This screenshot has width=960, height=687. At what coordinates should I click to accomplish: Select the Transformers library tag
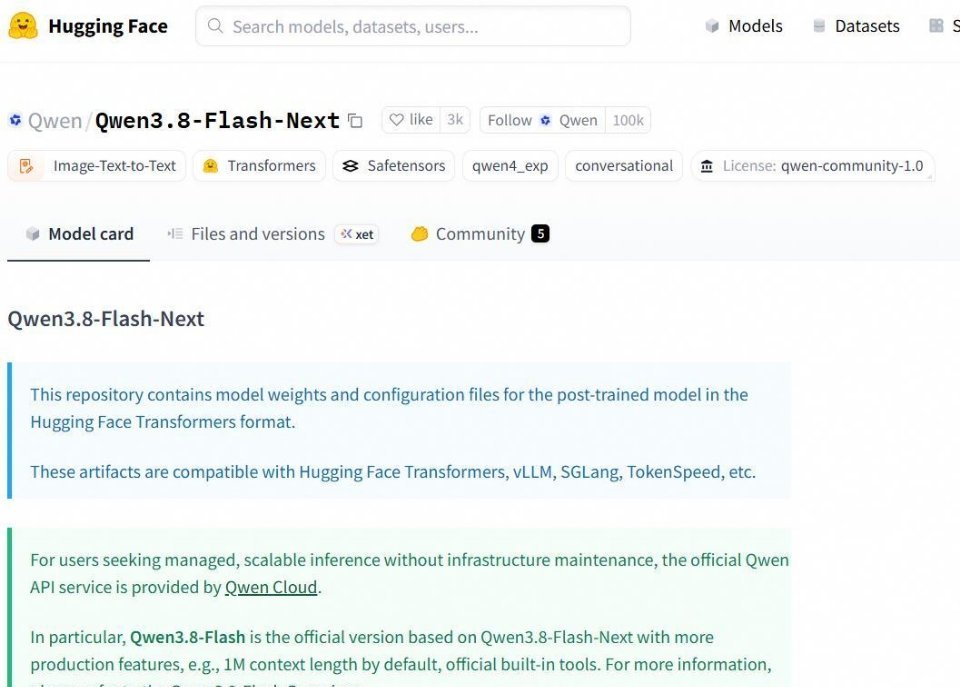click(x=259, y=166)
